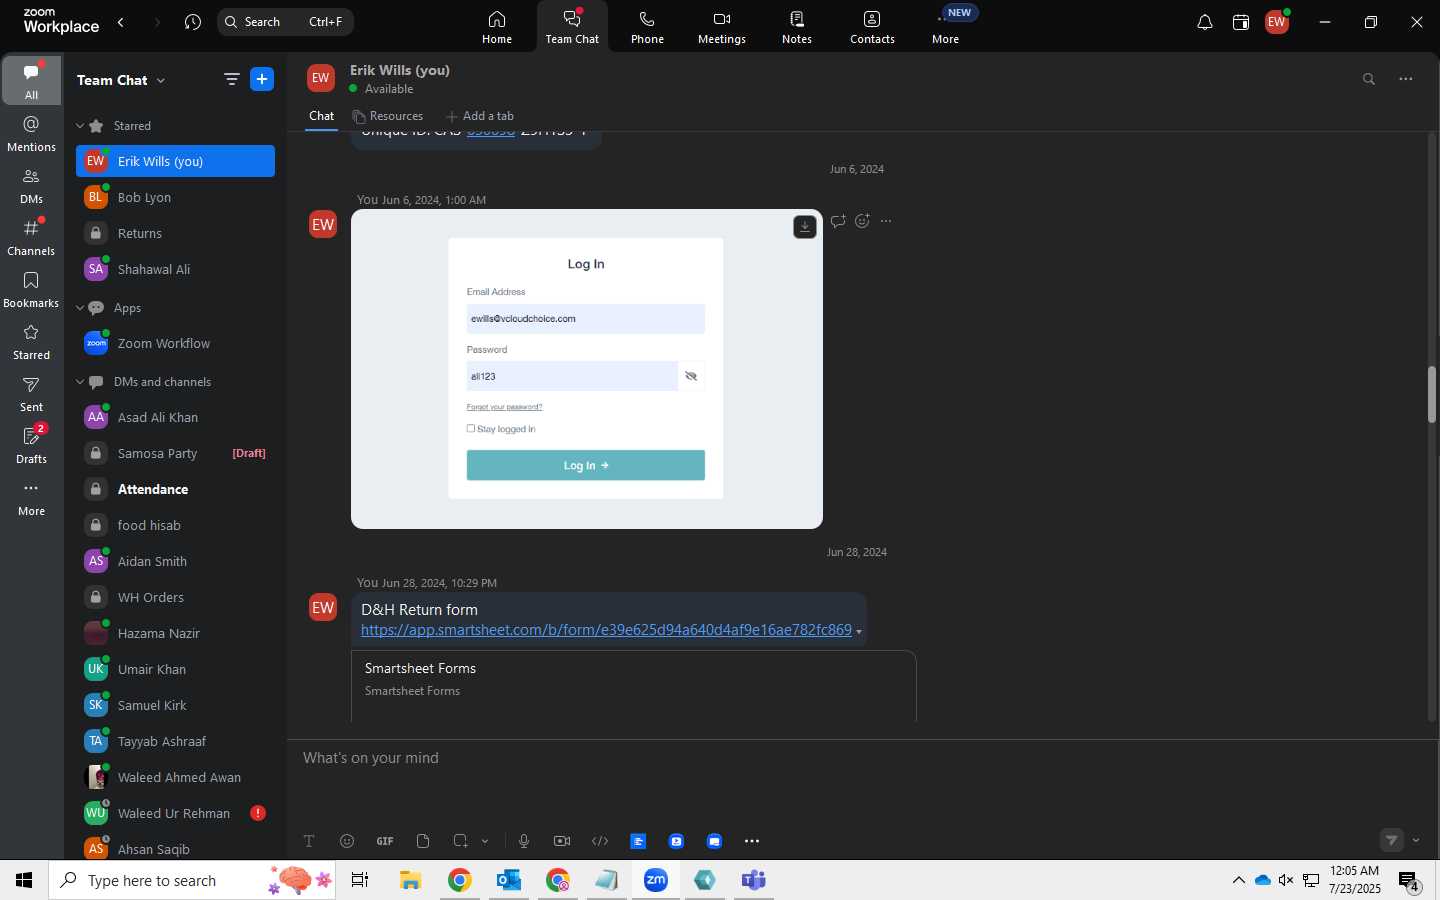Image resolution: width=1440 pixels, height=900 pixels.
Task: Open the GIF picker
Action: (x=385, y=841)
